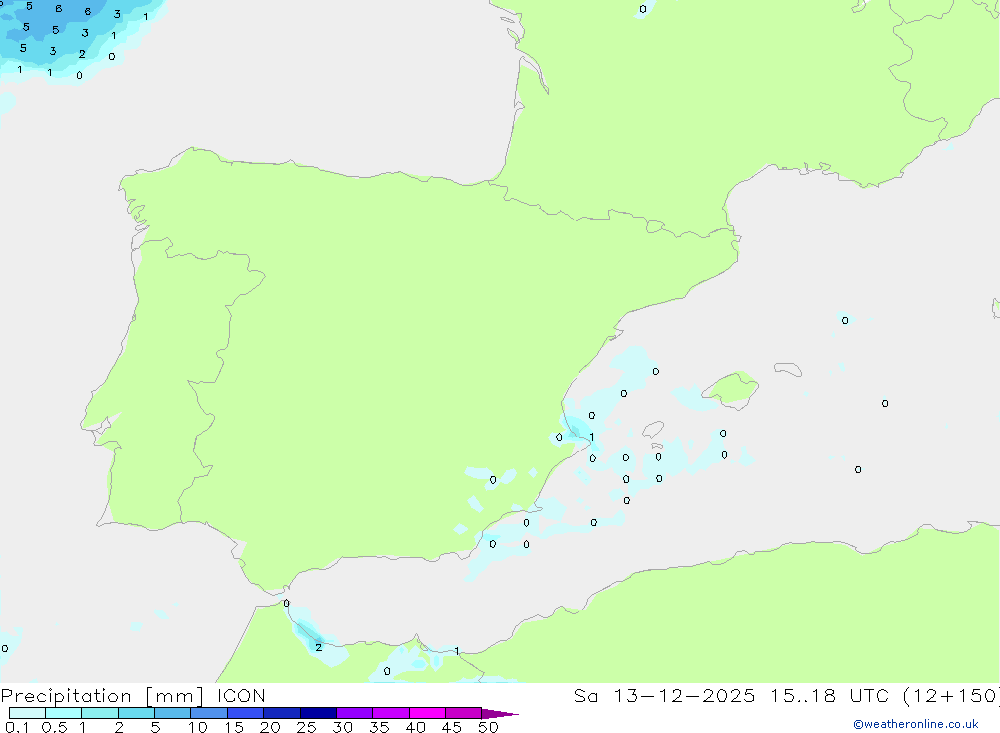Click the "0.1" legend label
Viewport: 1000px width, 733px height.
pyautogui.click(x=17, y=727)
